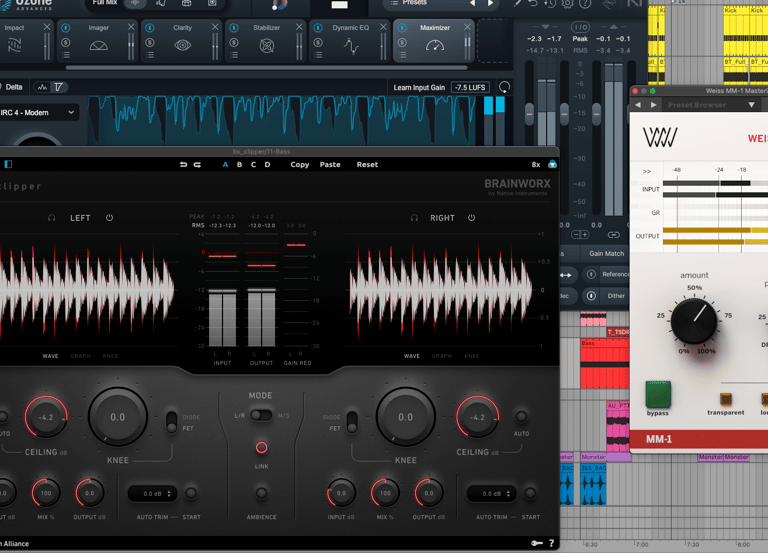The width and height of the screenshot is (768, 553).
Task: Select settings bank B in bx_clipper
Action: point(240,165)
